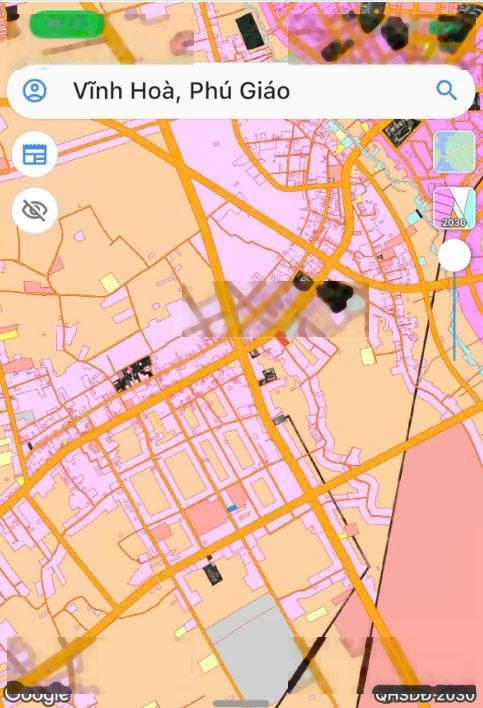
Task: Tap the small red parcel marker
Action: coord(282,339)
